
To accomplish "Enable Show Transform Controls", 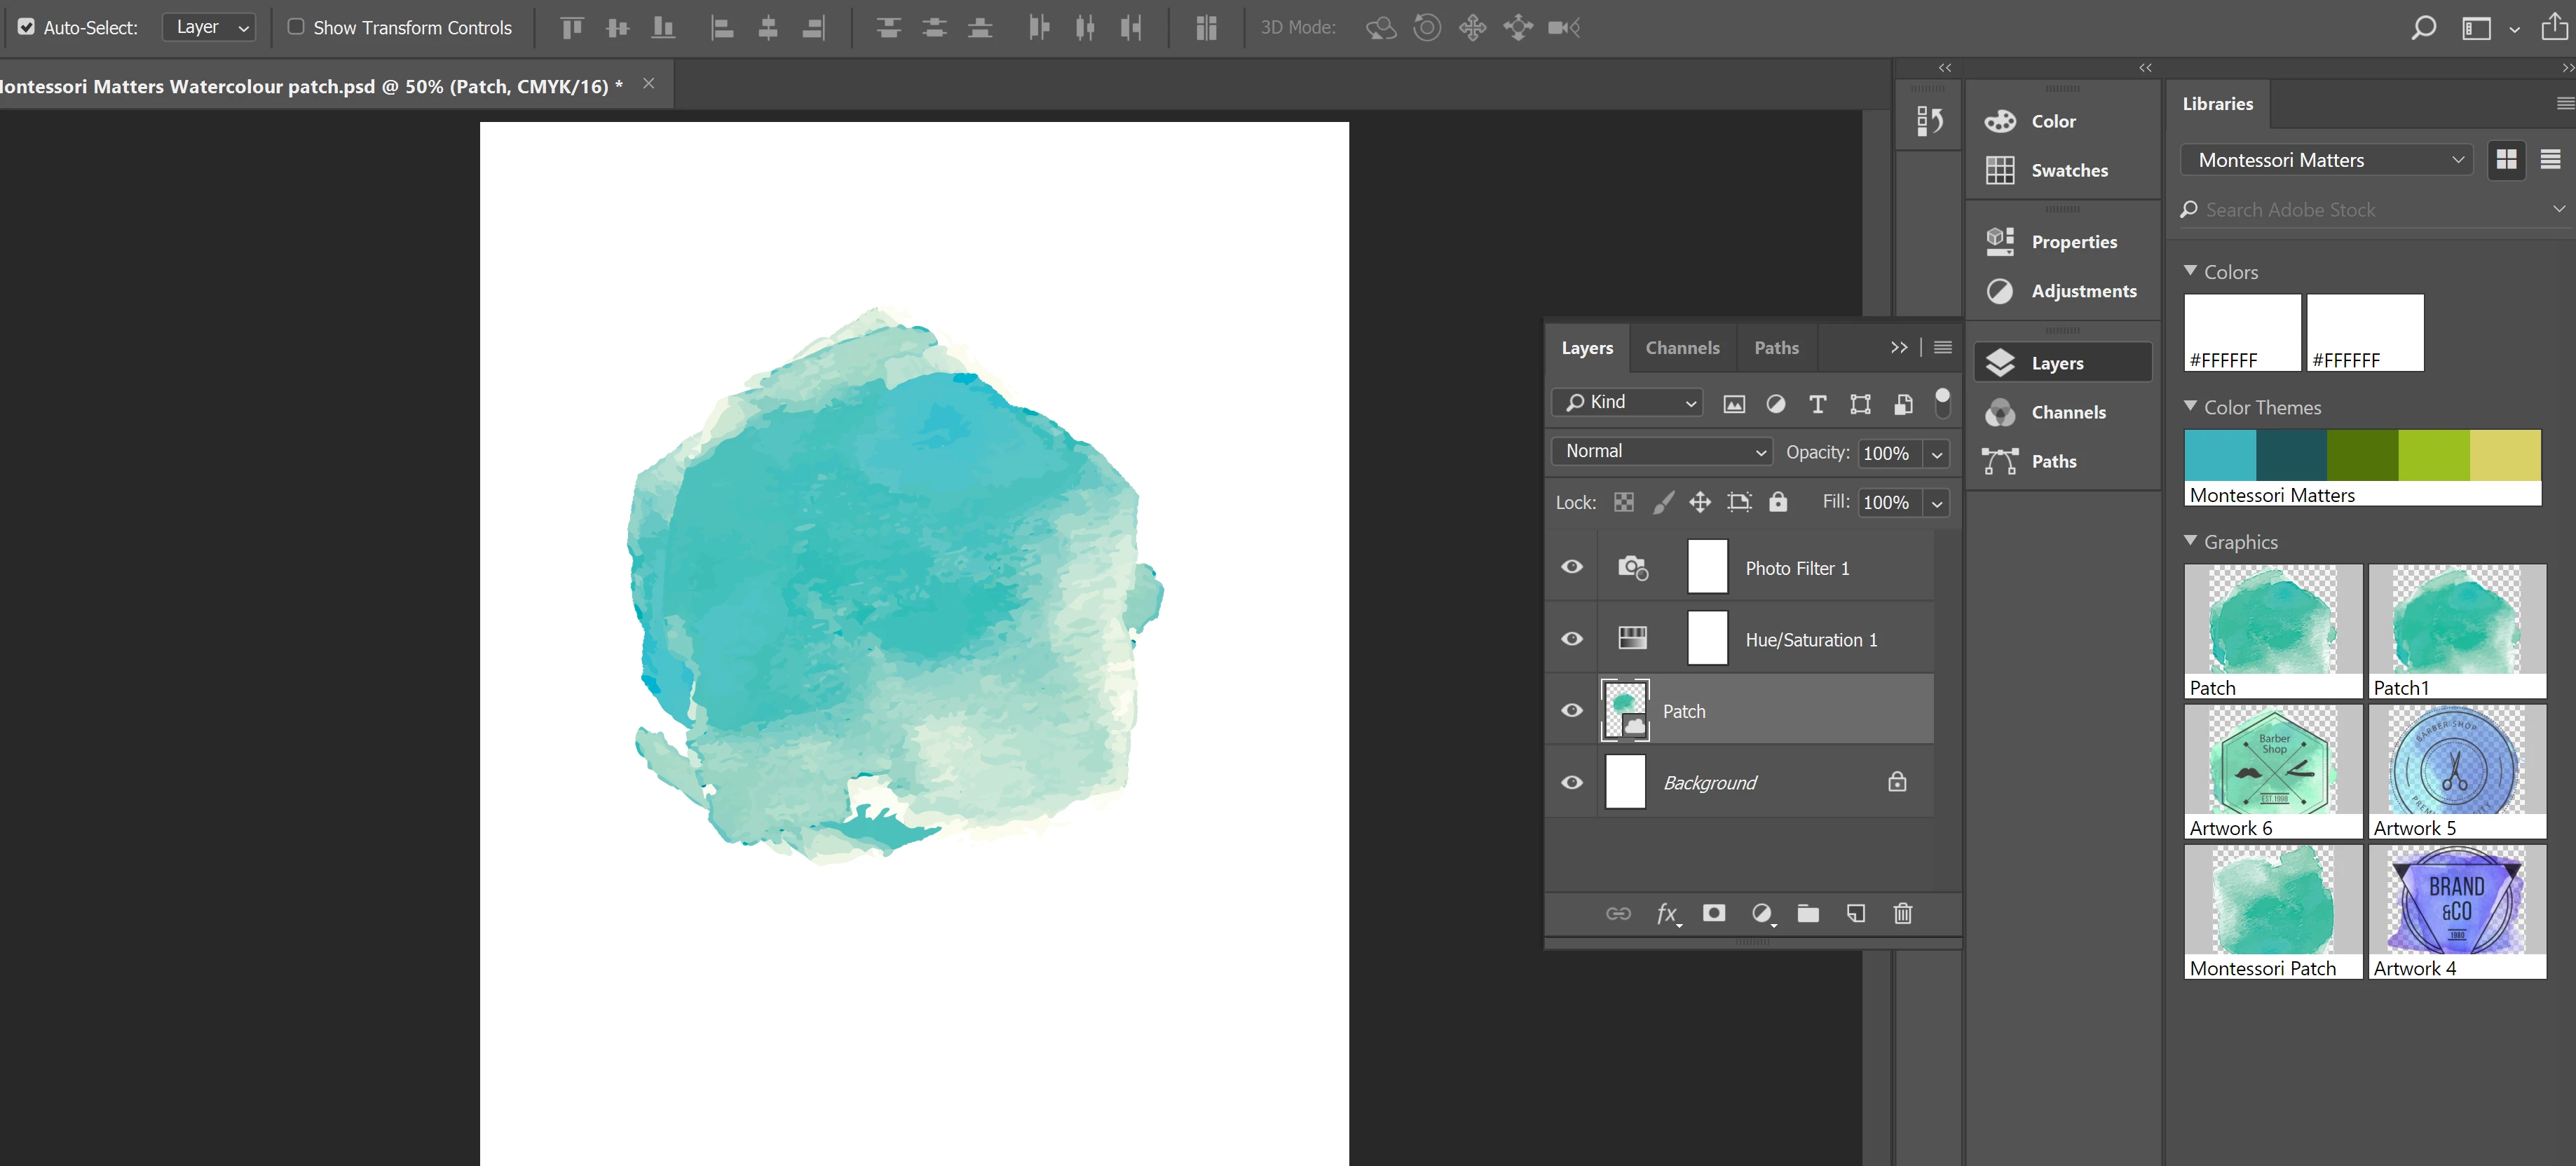I will 296,27.
